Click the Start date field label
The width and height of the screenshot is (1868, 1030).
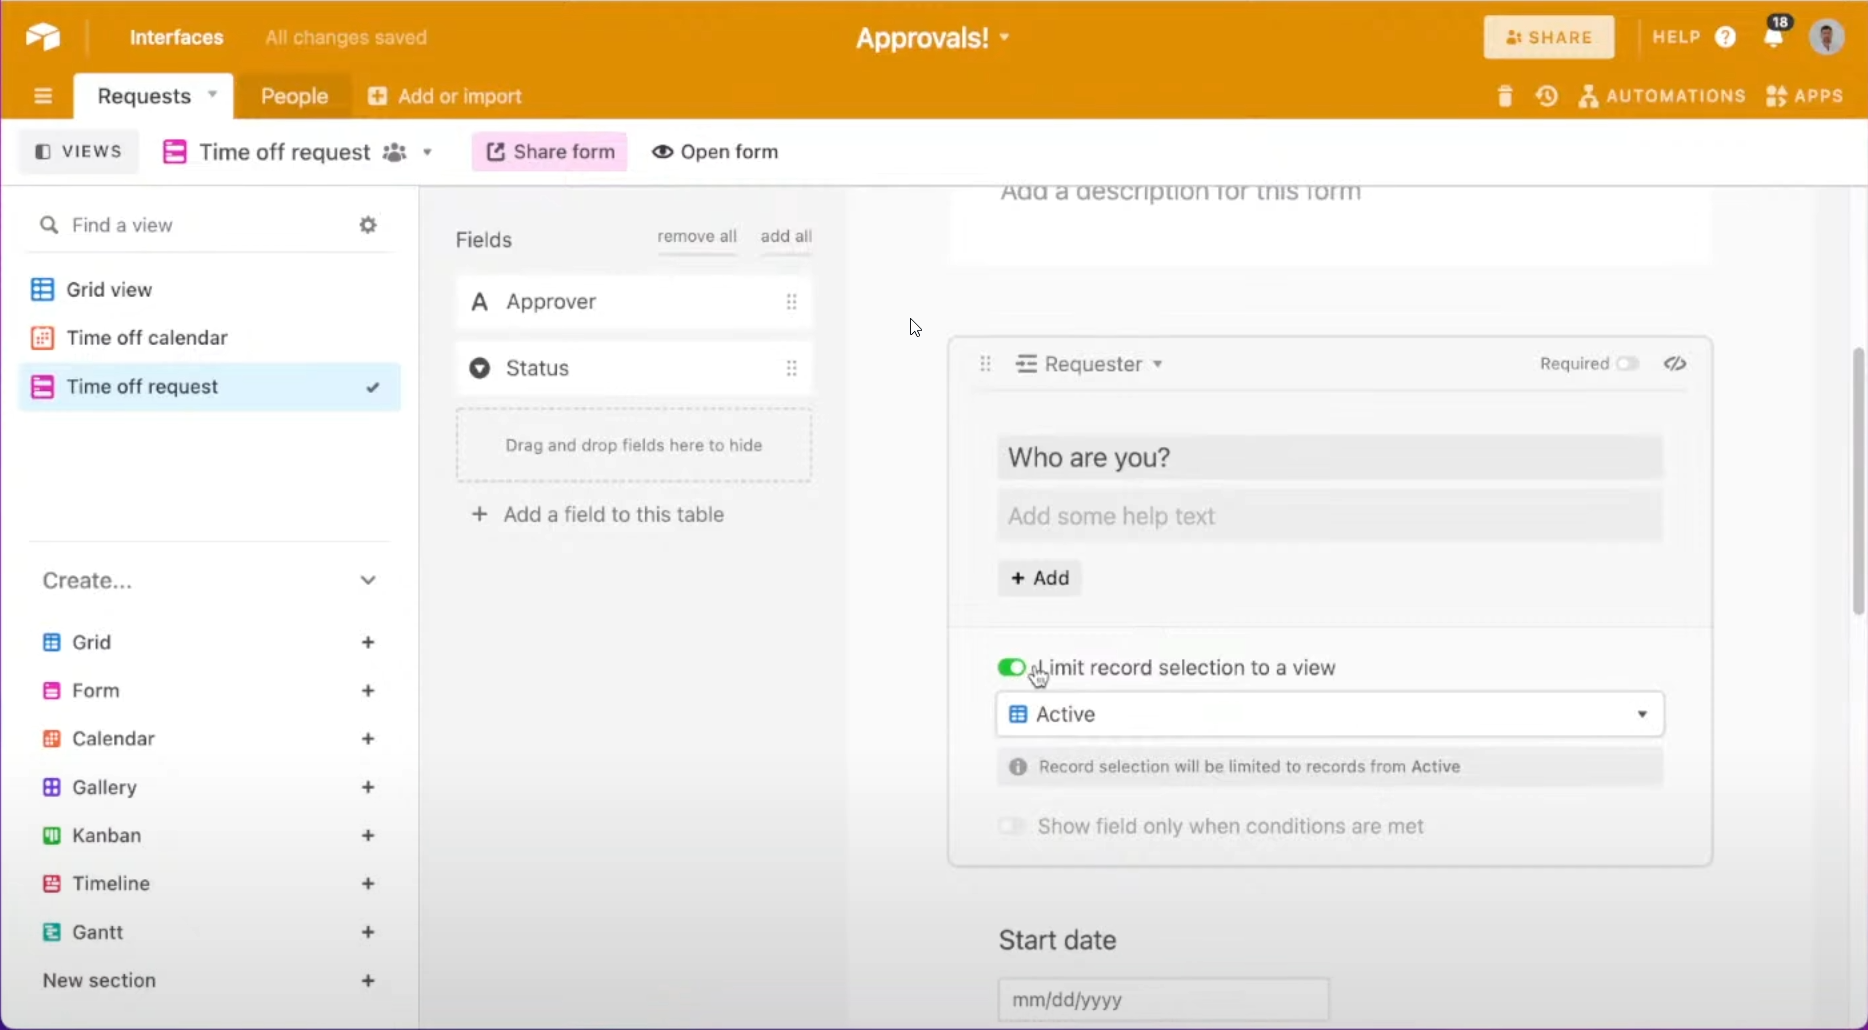click(1057, 940)
